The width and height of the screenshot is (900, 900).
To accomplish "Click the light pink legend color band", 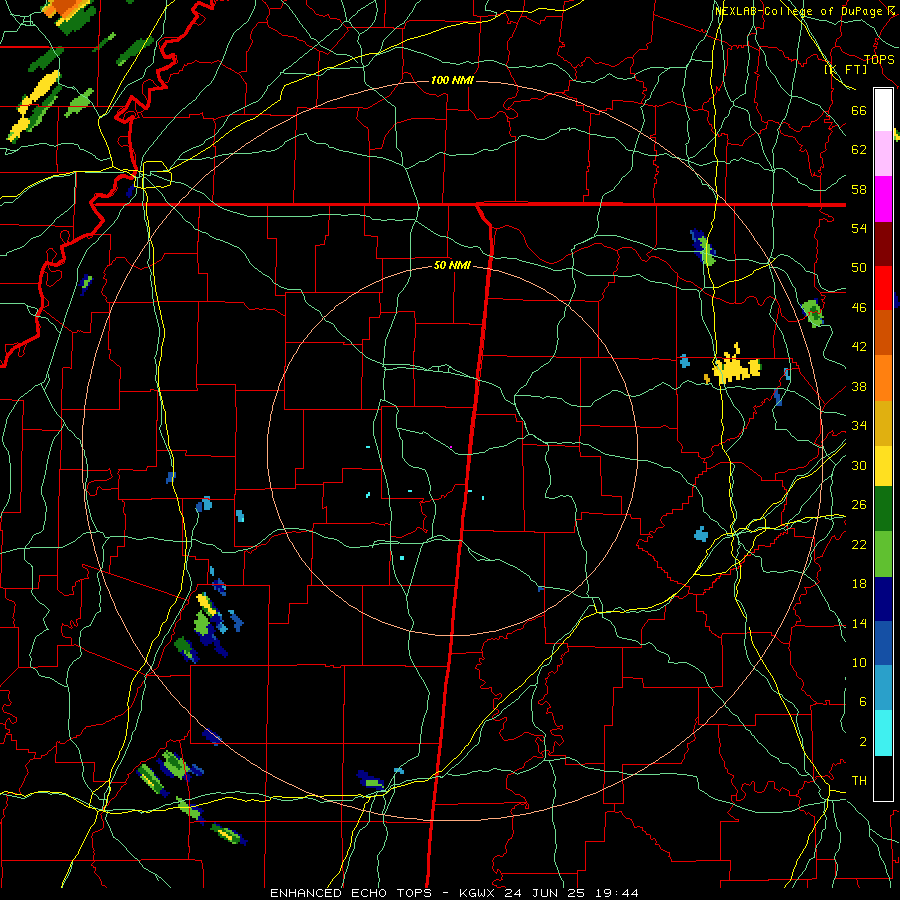I will tap(883, 154).
